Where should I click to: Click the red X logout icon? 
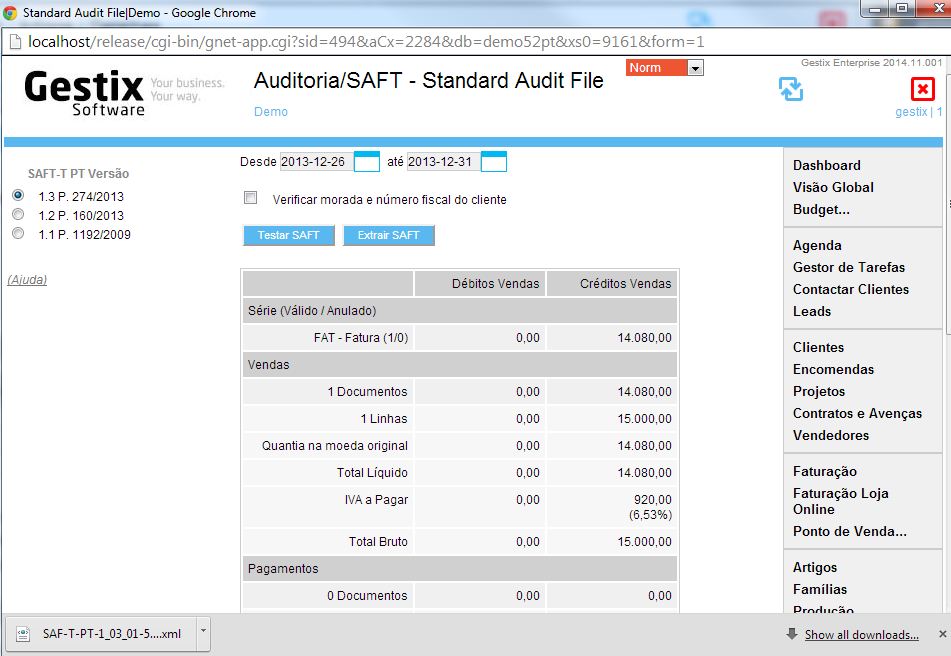point(922,90)
